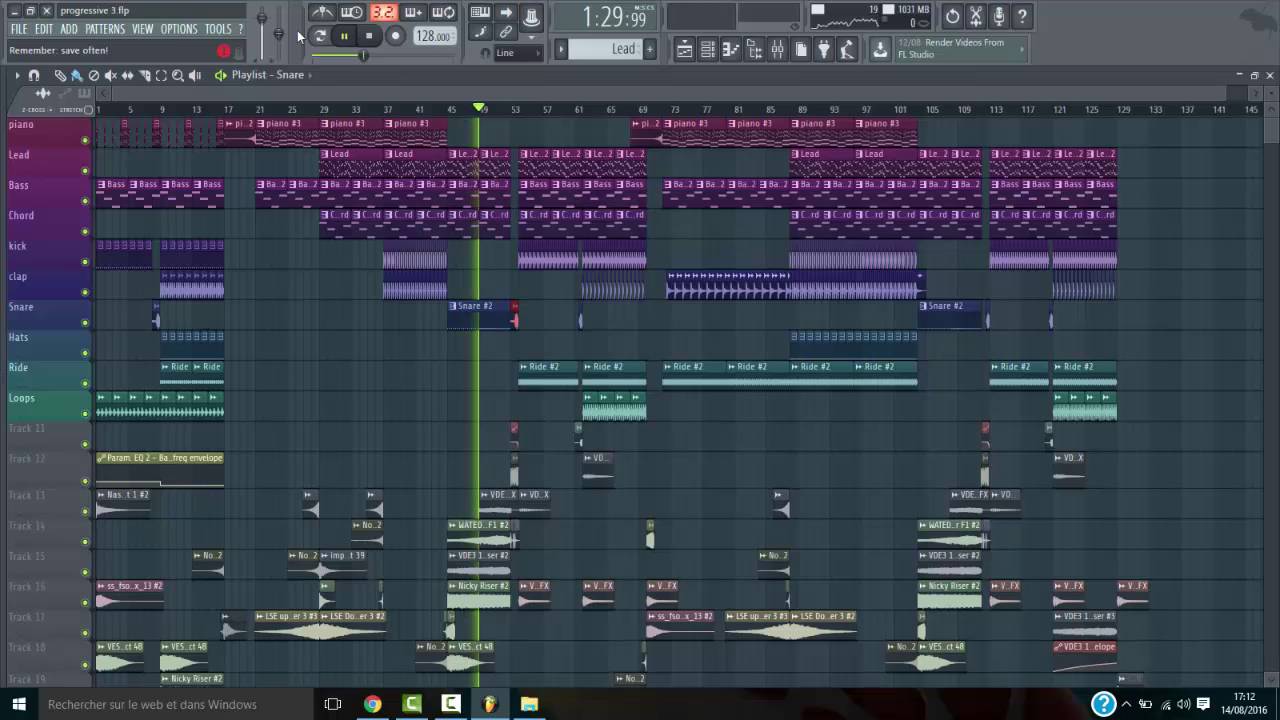Click the step edit brush icon
The height and width of the screenshot is (720, 1280).
480,33
